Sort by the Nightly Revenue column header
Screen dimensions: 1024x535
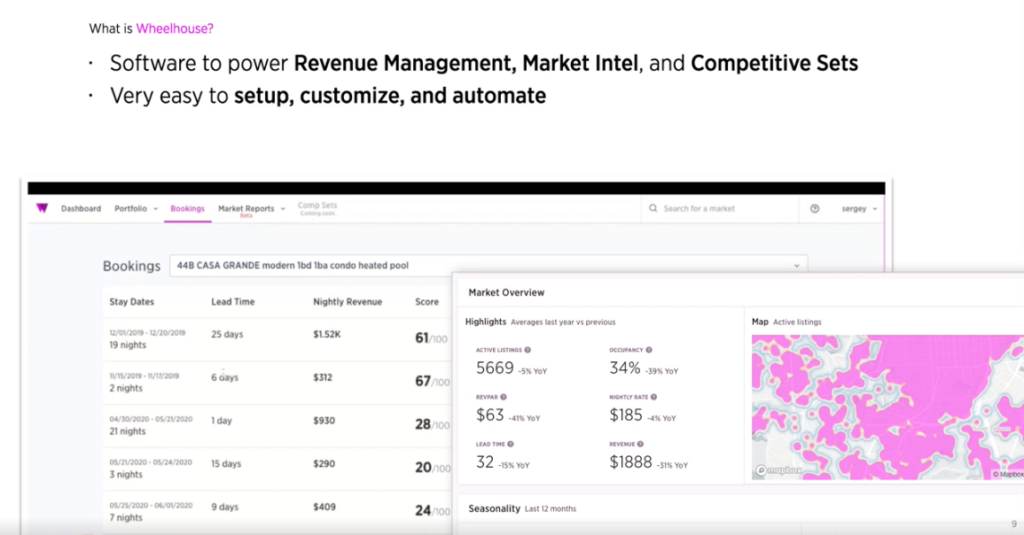[347, 302]
